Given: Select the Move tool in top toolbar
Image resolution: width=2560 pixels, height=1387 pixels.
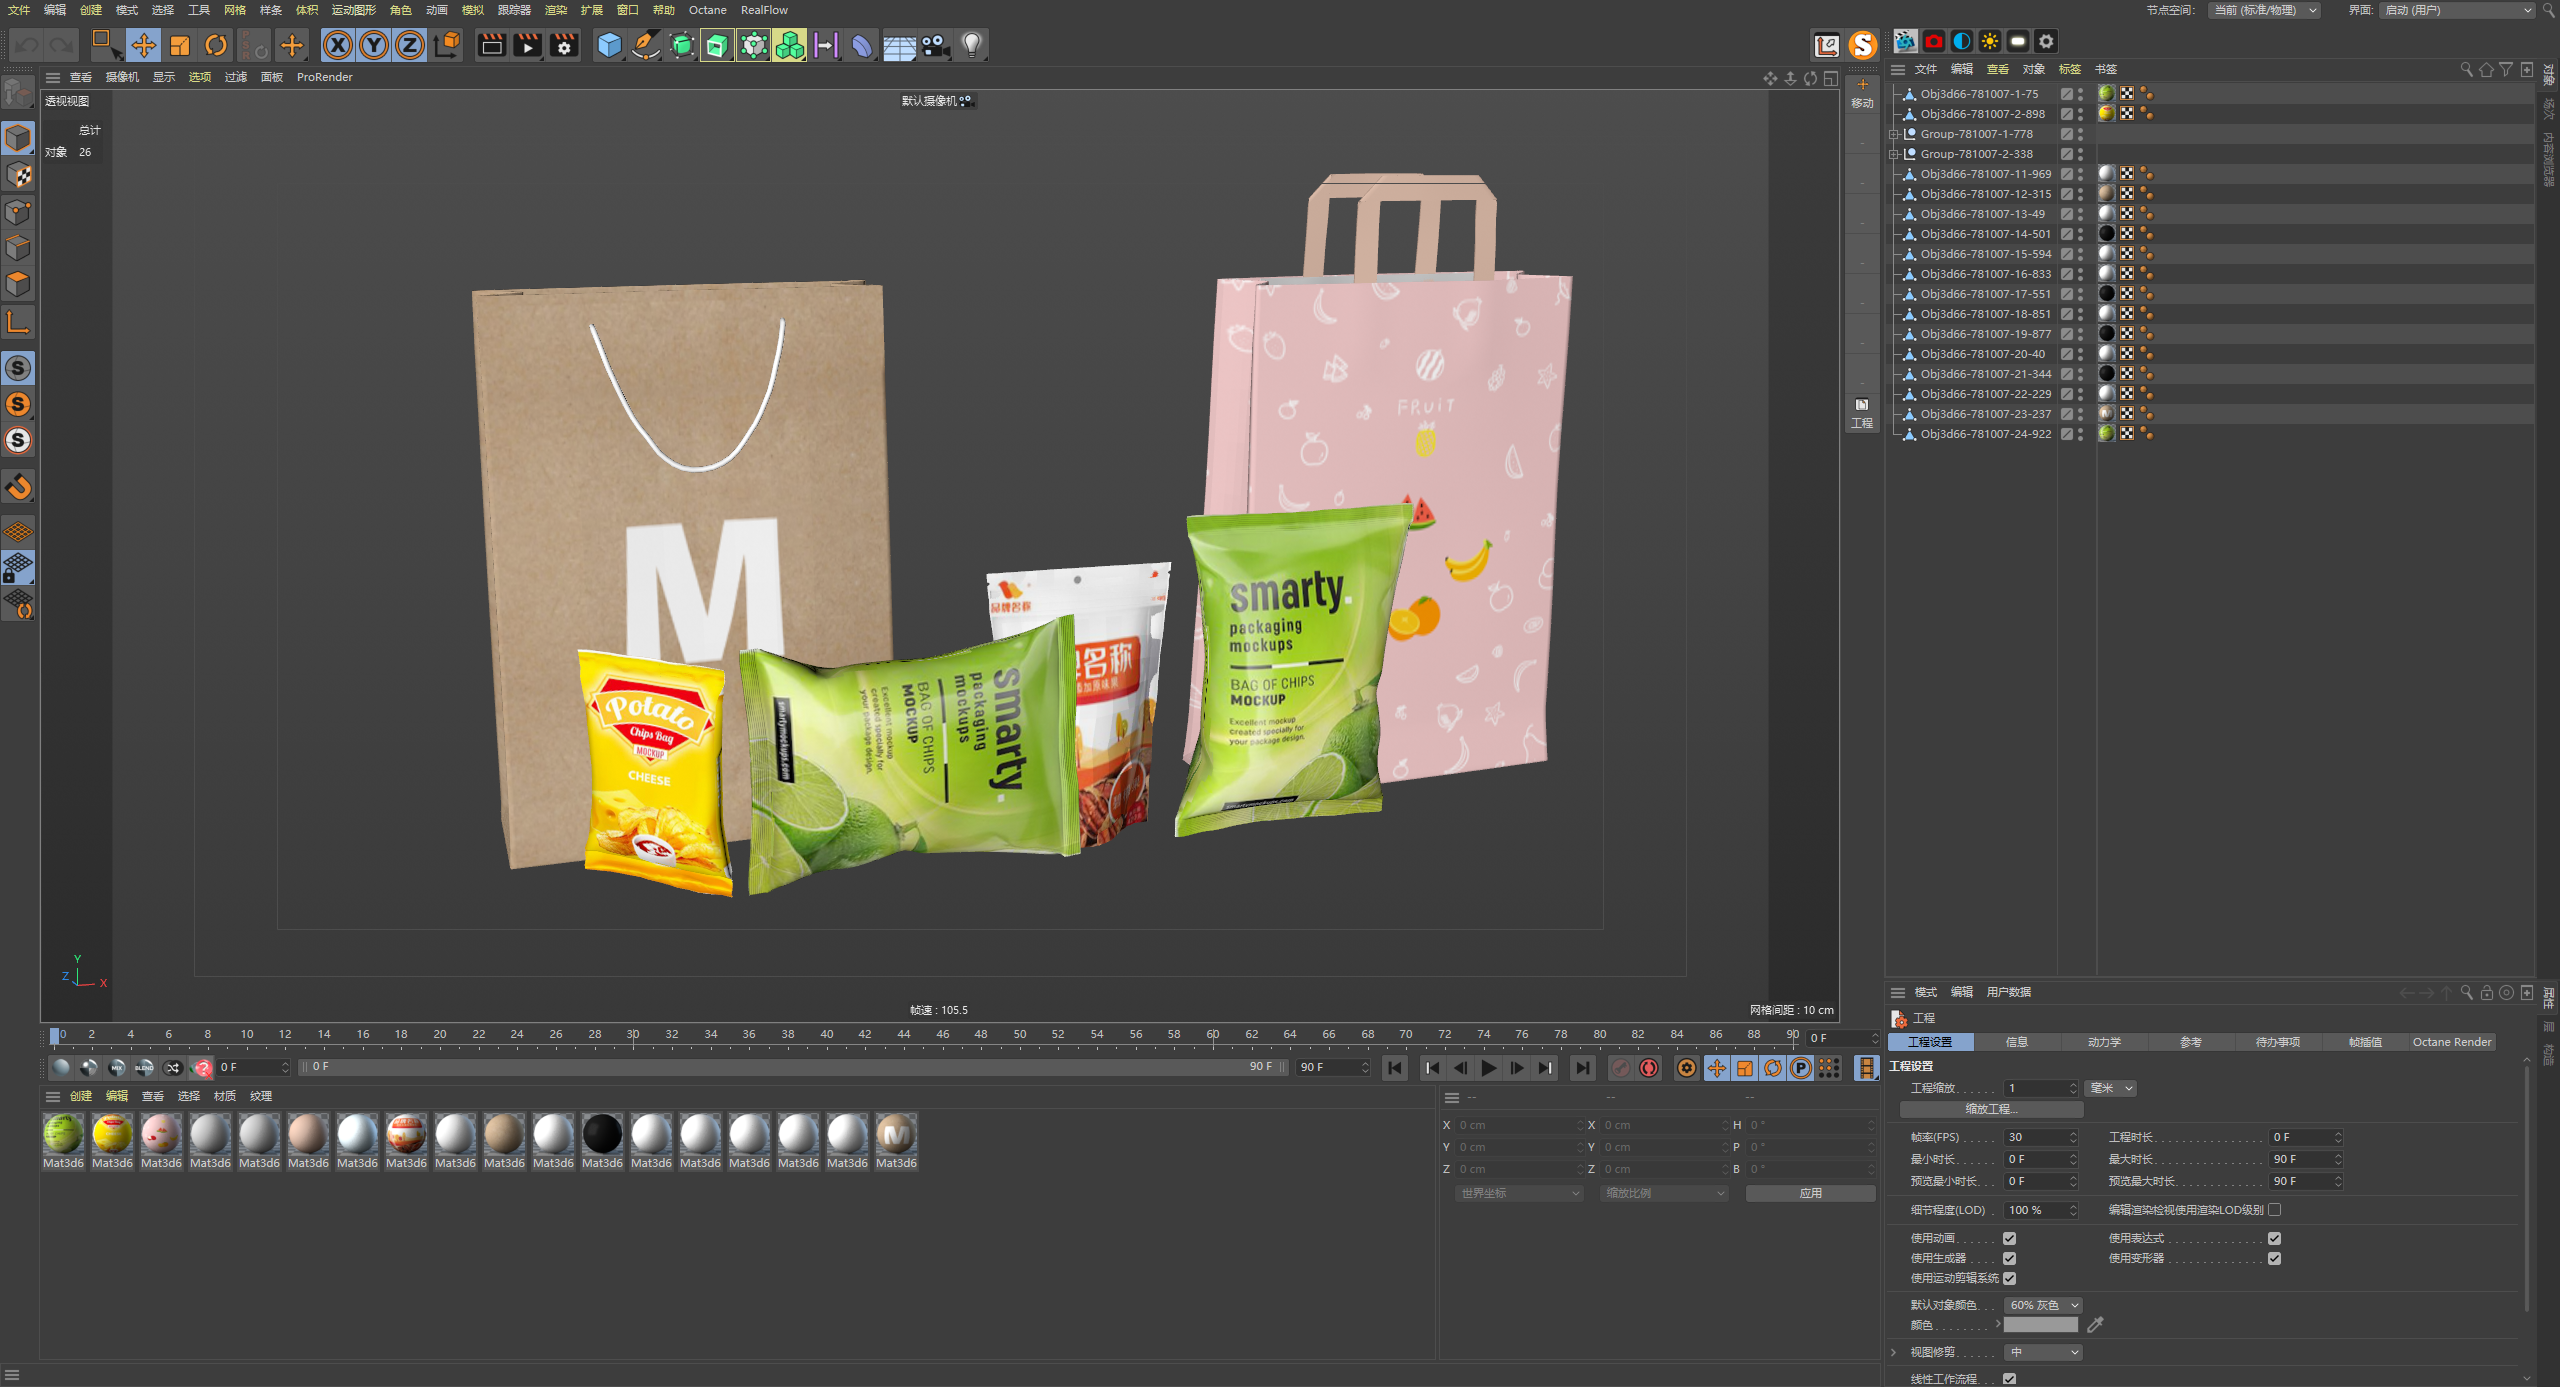Looking at the screenshot, I should [143, 45].
